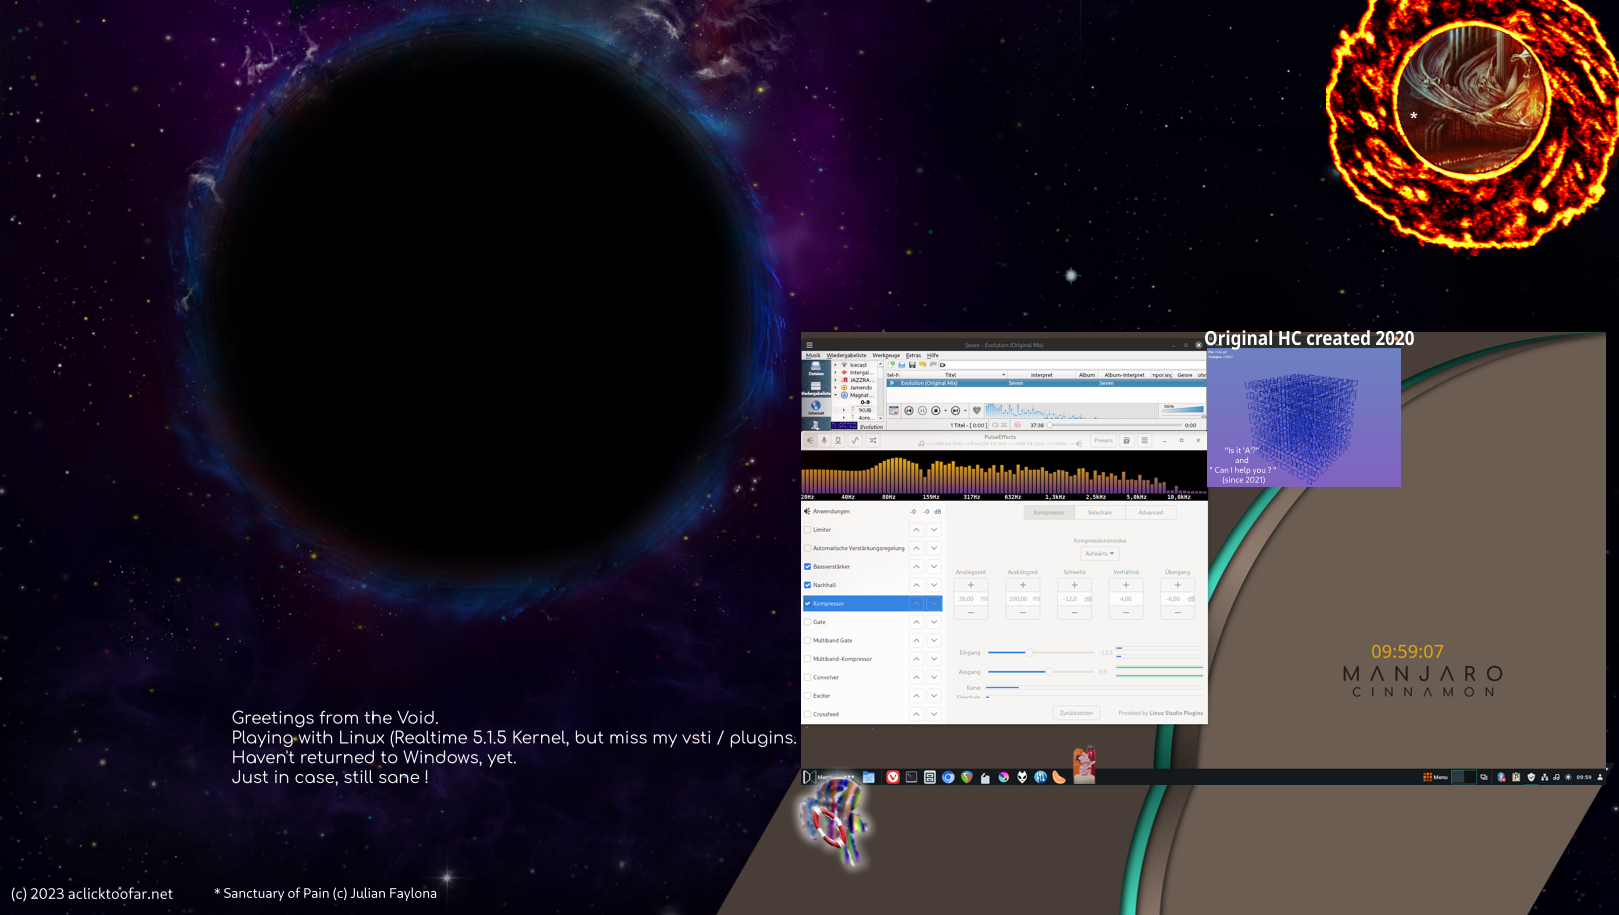Image resolution: width=1619 pixels, height=915 pixels.
Task: Open the Wiedergabeliste sidebar icon
Action: [x=816, y=388]
